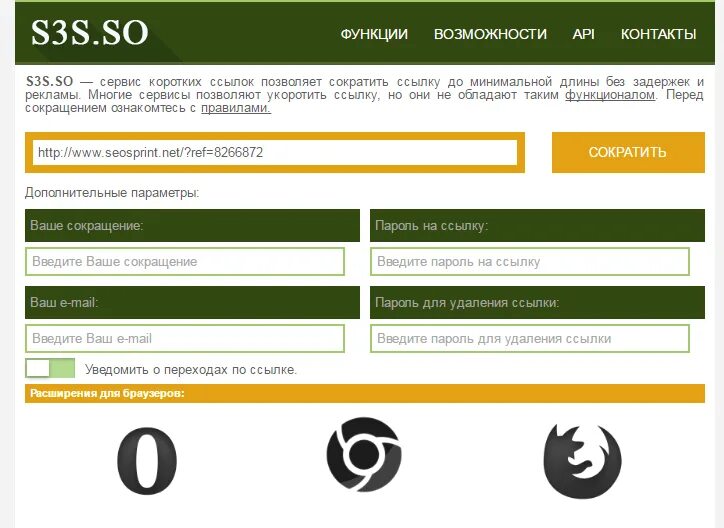Click the S3S.SO site logo
Image resolution: width=724 pixels, height=528 pixels.
[90, 33]
